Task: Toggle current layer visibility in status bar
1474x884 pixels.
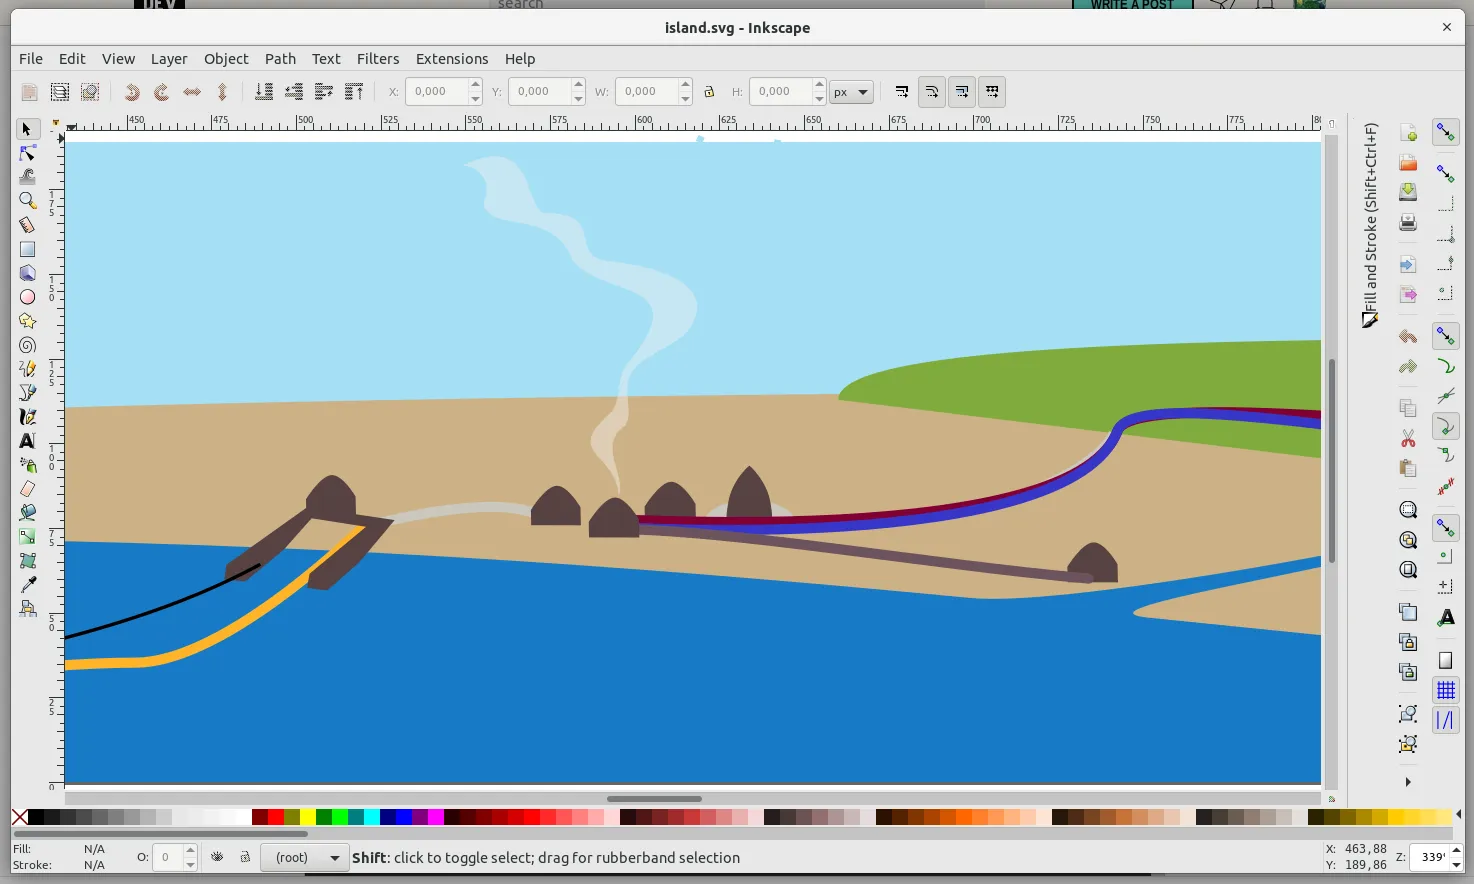Action: [217, 857]
